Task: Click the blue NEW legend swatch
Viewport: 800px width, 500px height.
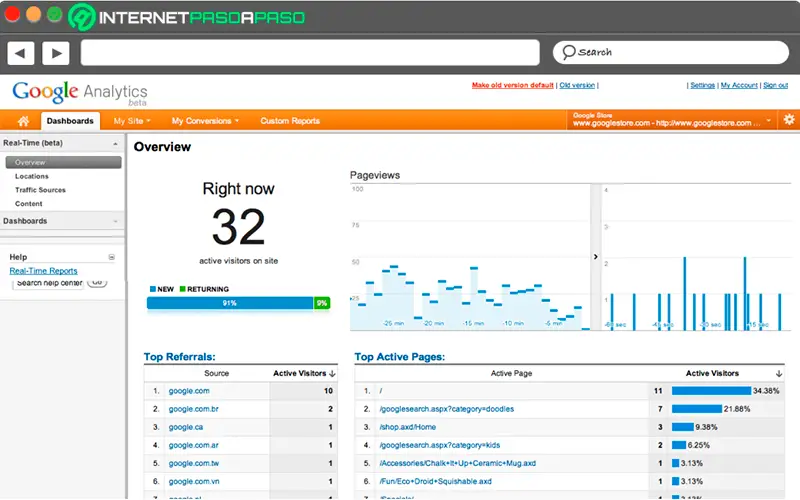Action: tap(153, 289)
